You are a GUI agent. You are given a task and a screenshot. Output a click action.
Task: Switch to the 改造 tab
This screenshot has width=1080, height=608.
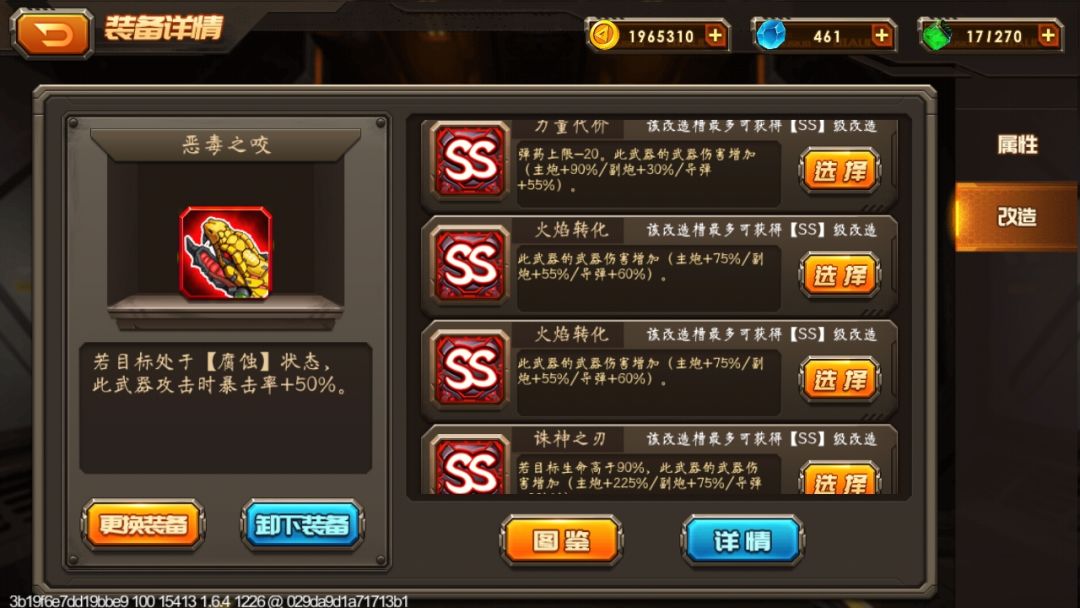click(x=1017, y=216)
